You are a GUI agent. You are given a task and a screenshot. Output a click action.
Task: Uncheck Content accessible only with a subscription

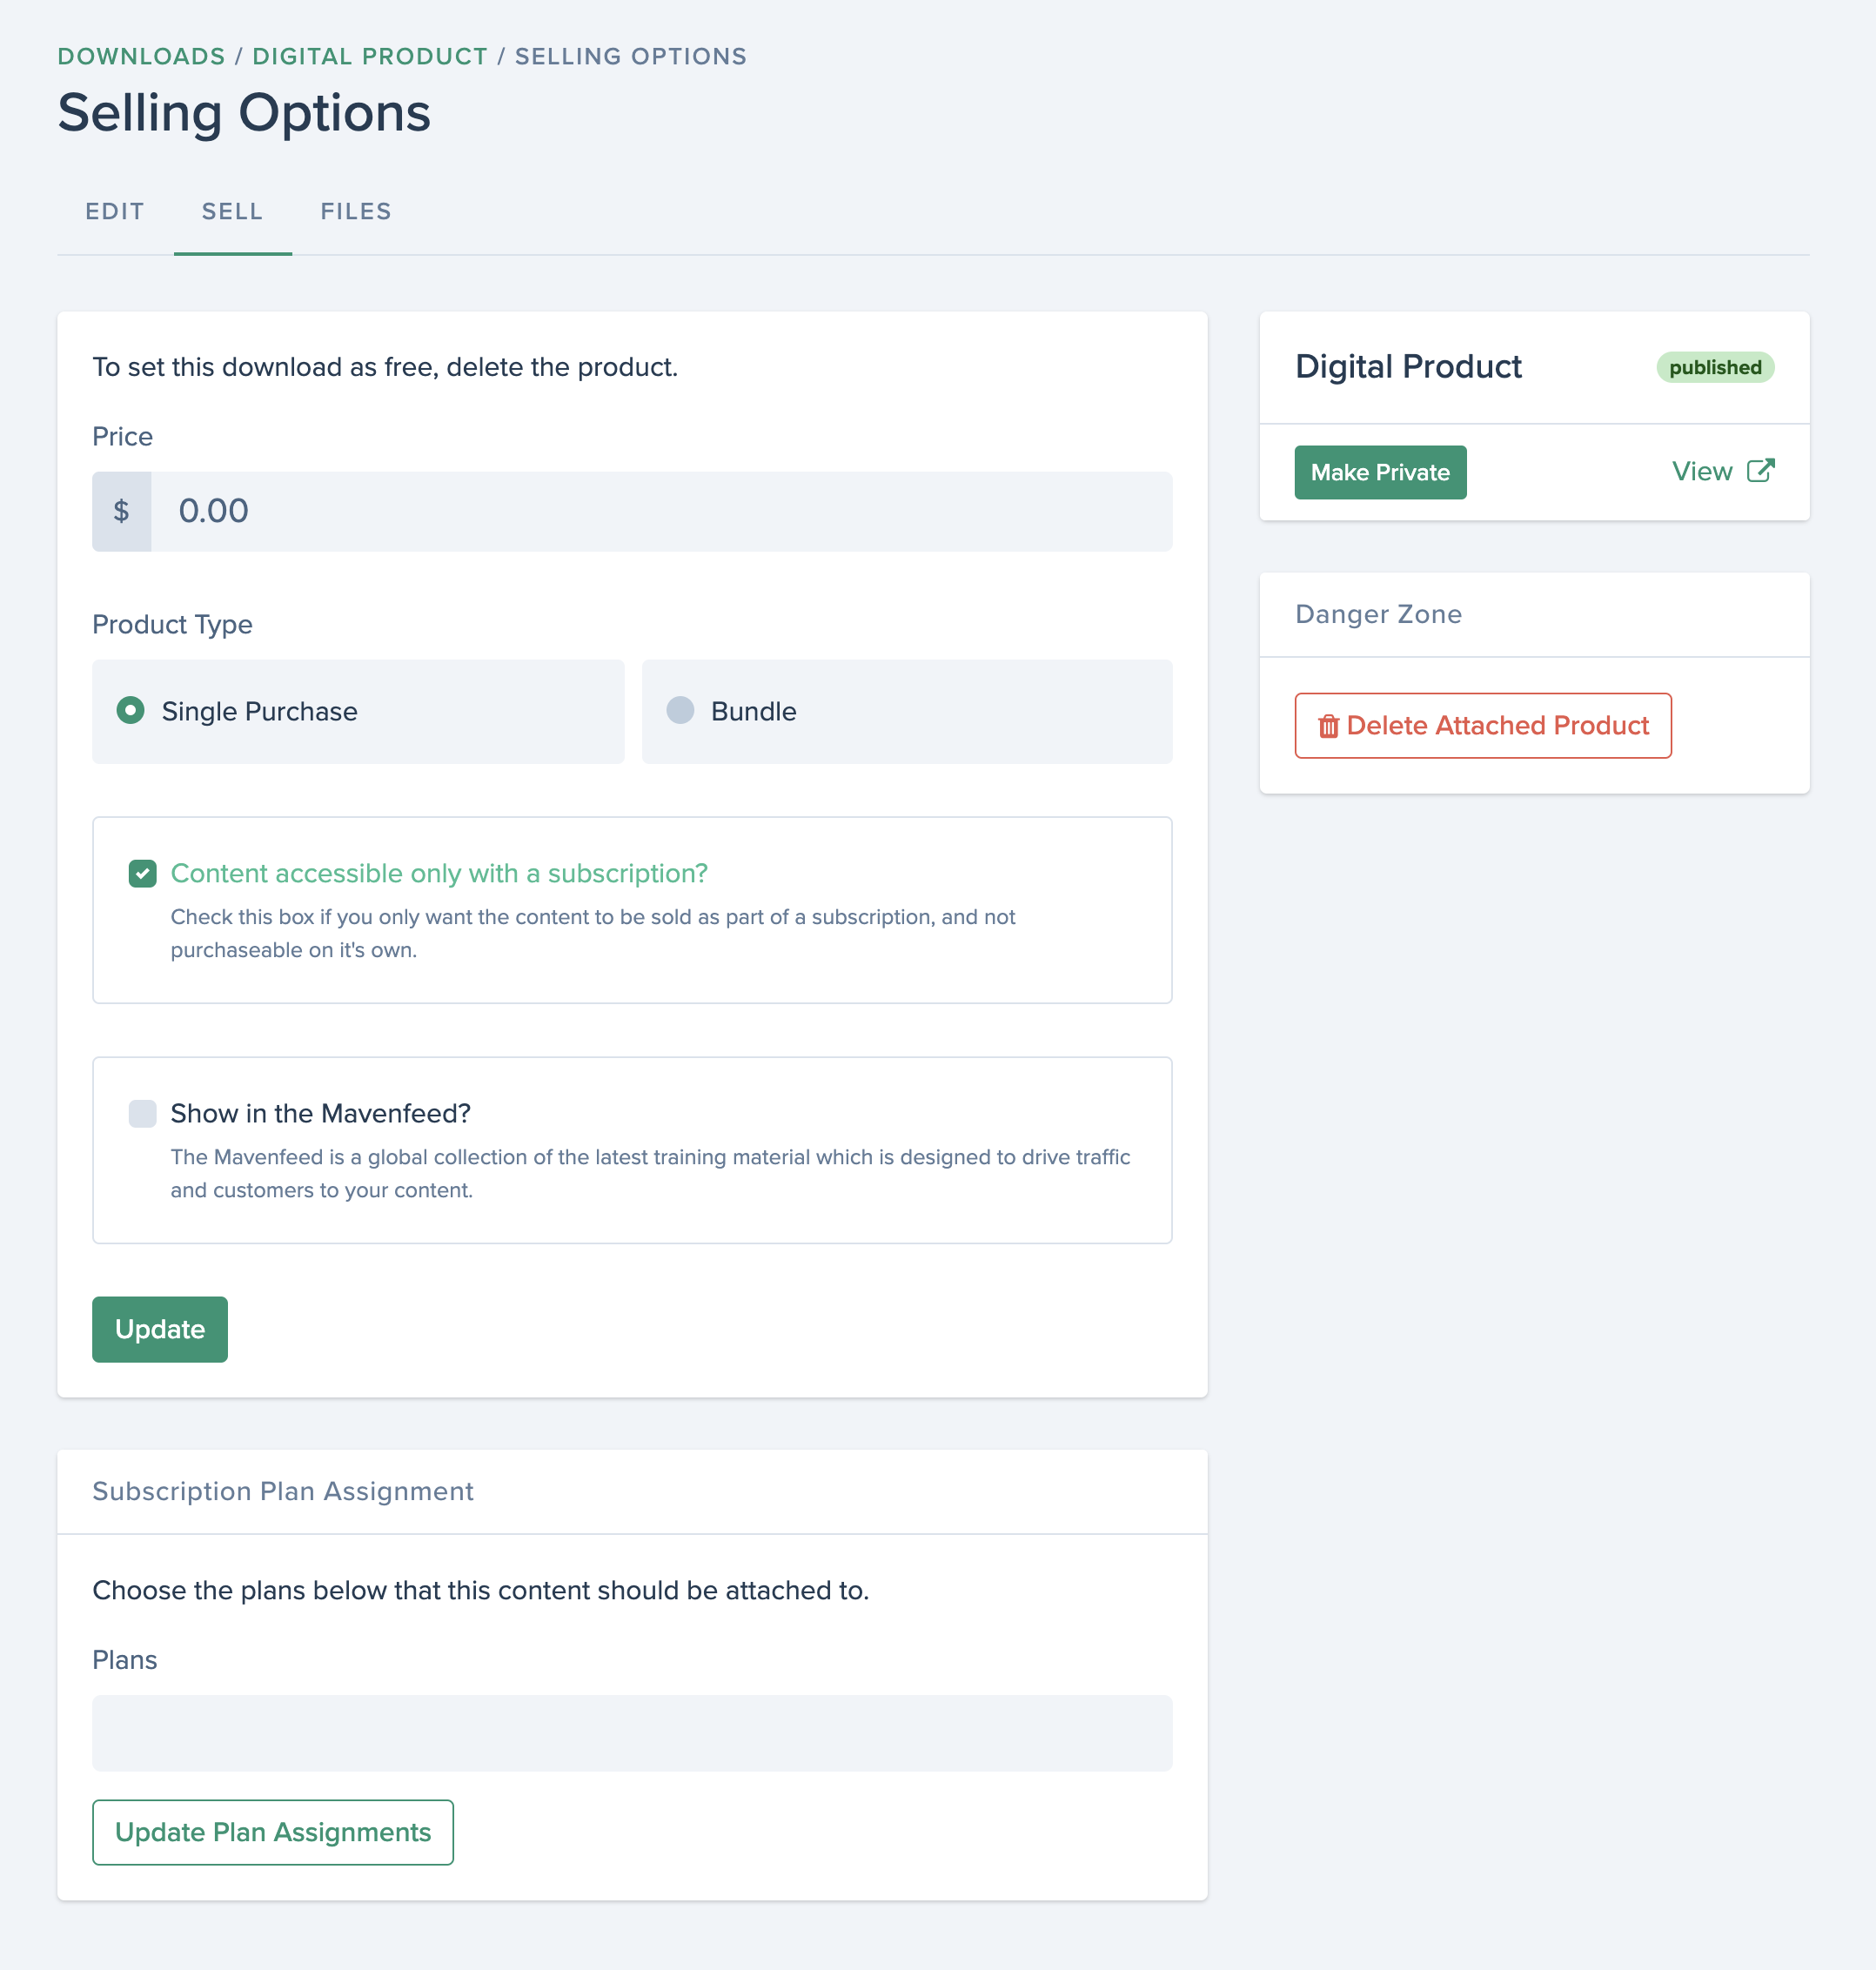143,874
